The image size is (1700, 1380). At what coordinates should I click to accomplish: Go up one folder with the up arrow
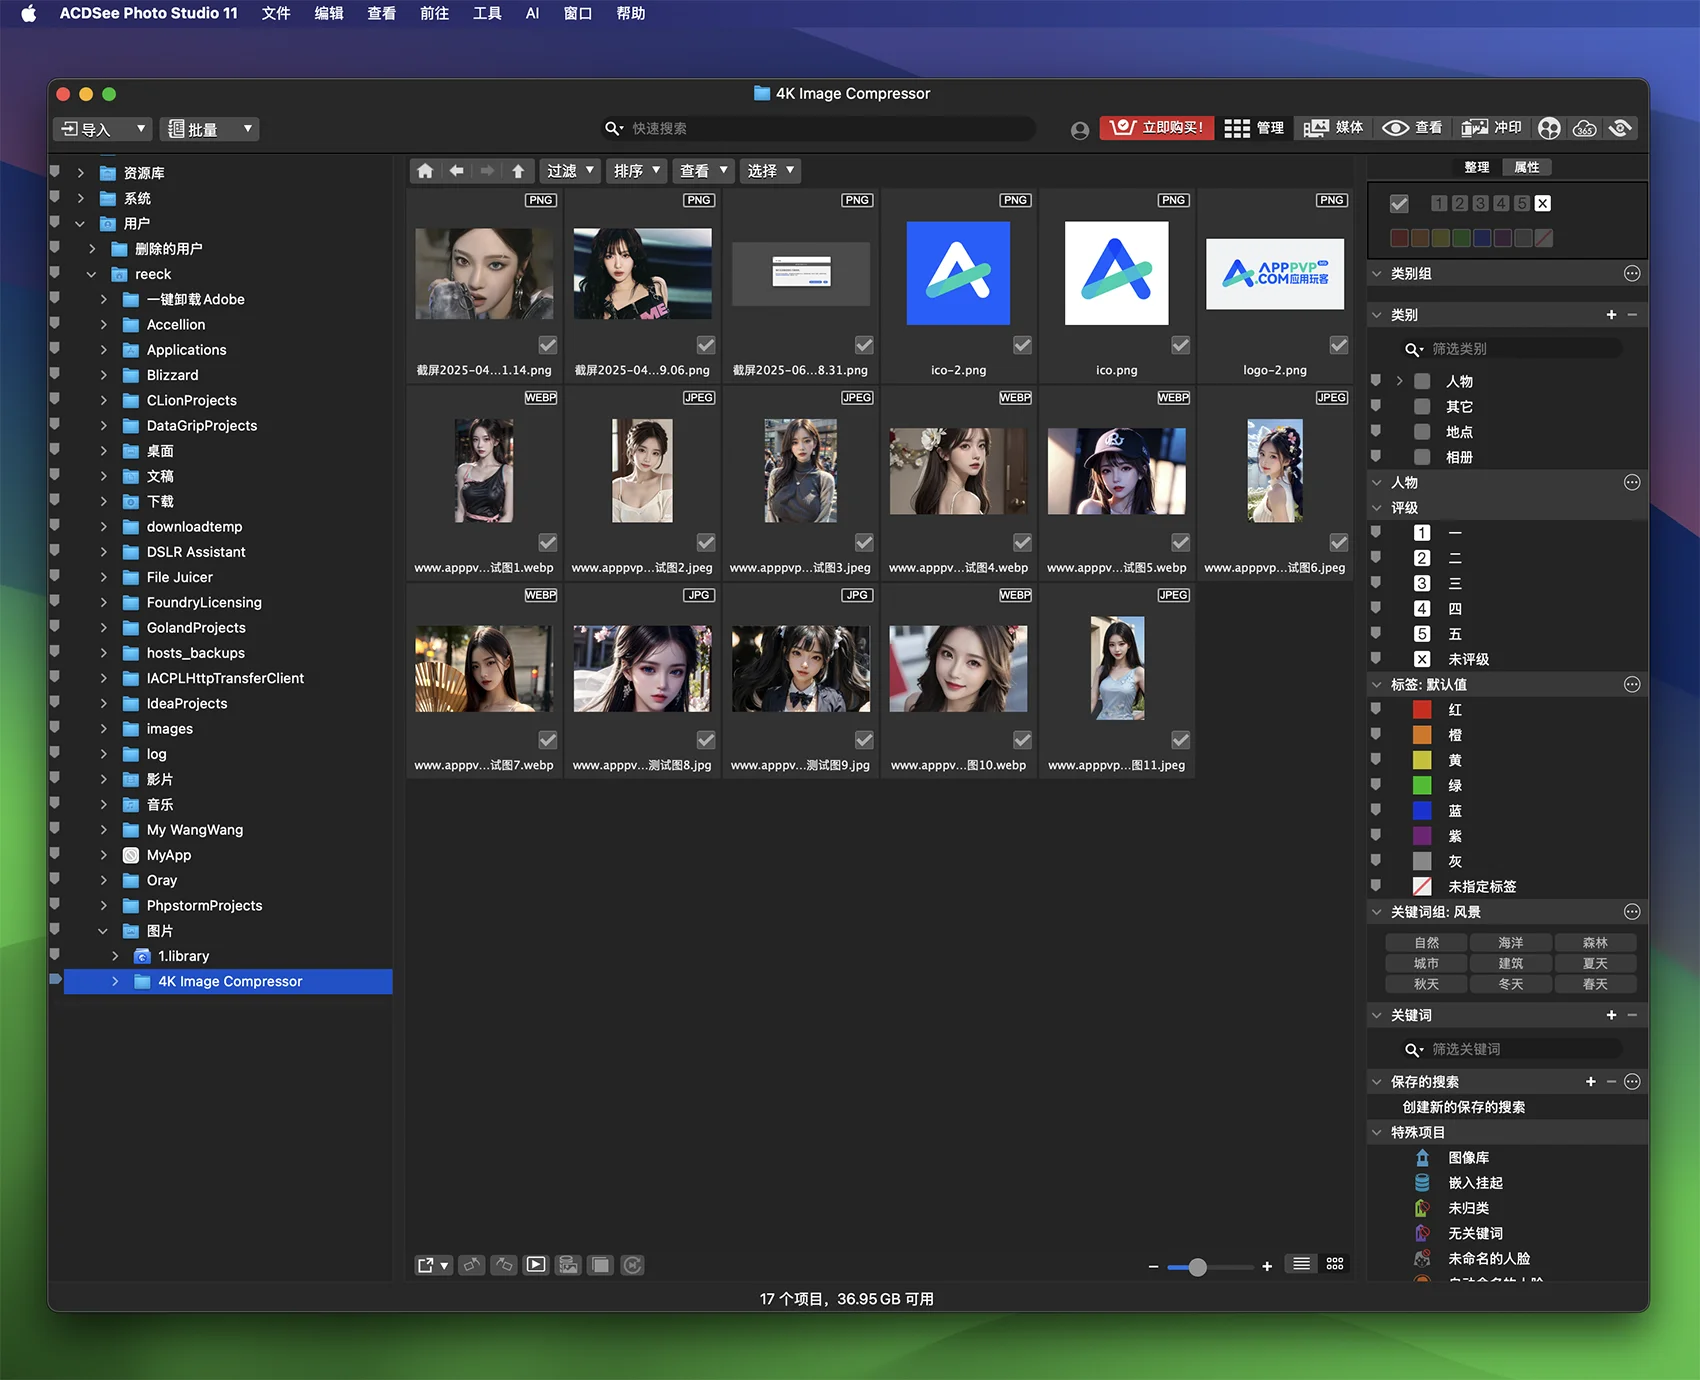click(x=518, y=171)
